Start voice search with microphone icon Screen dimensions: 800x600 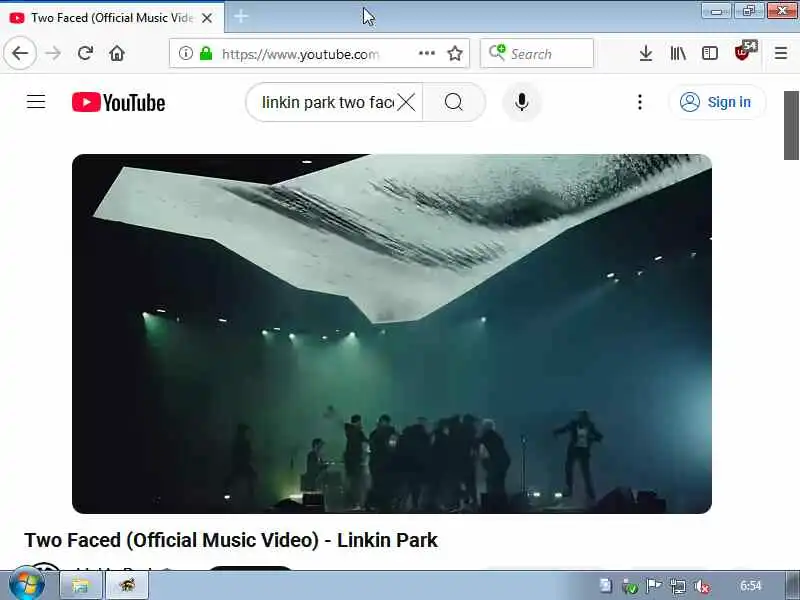521,103
